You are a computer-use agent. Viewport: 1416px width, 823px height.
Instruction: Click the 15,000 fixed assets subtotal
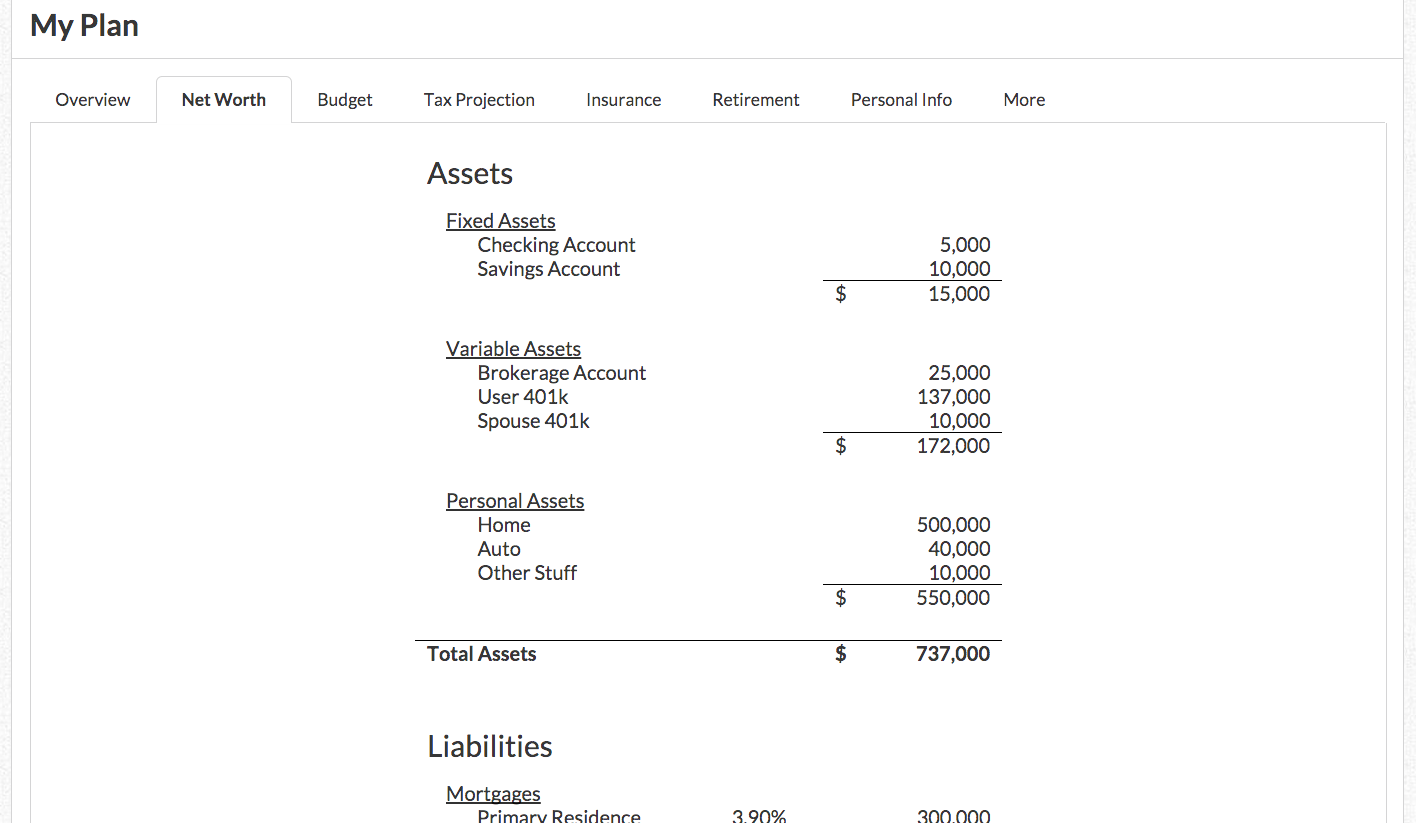click(959, 294)
